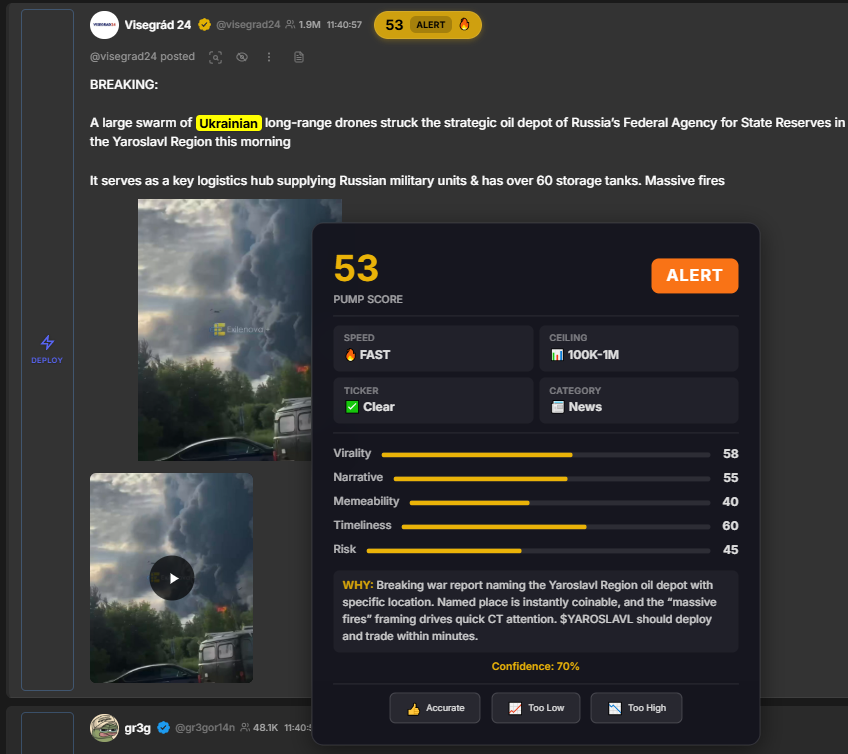Open the @visegrad24 handle at post top

tap(248, 25)
